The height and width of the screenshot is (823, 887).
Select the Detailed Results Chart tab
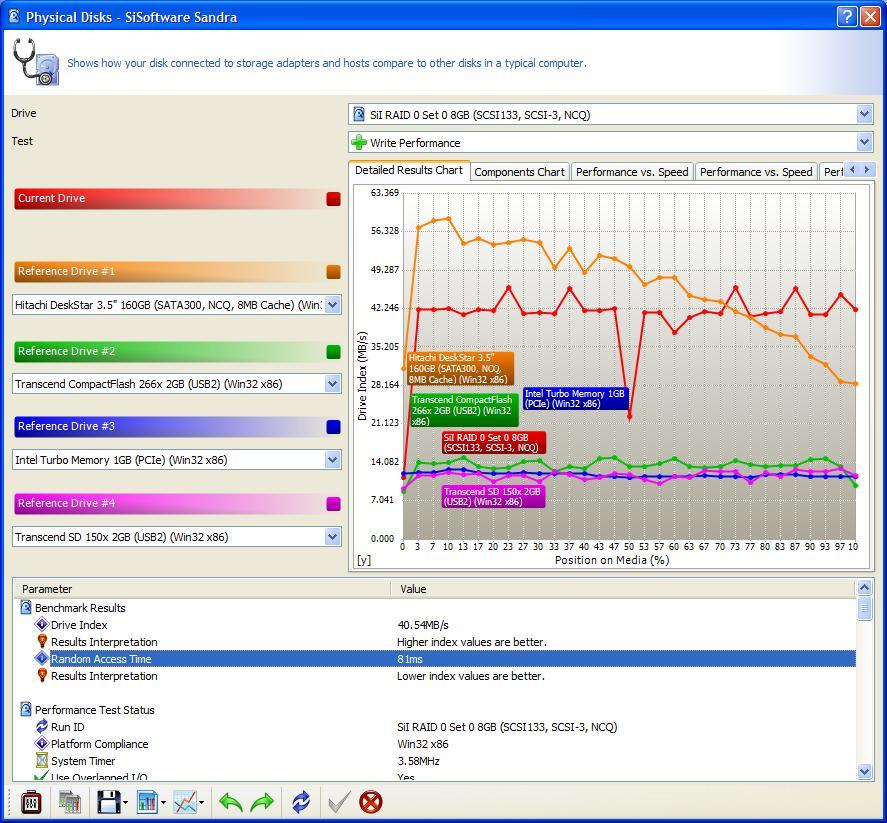[x=409, y=170]
